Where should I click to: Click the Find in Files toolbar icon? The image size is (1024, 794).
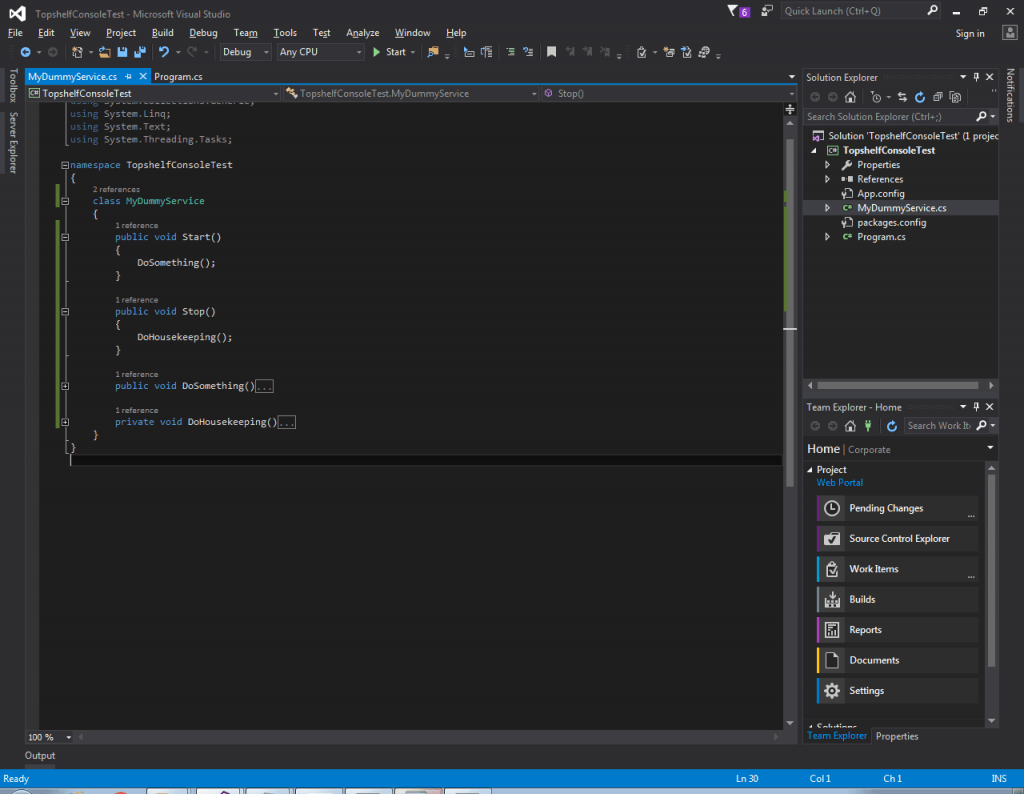tap(432, 52)
